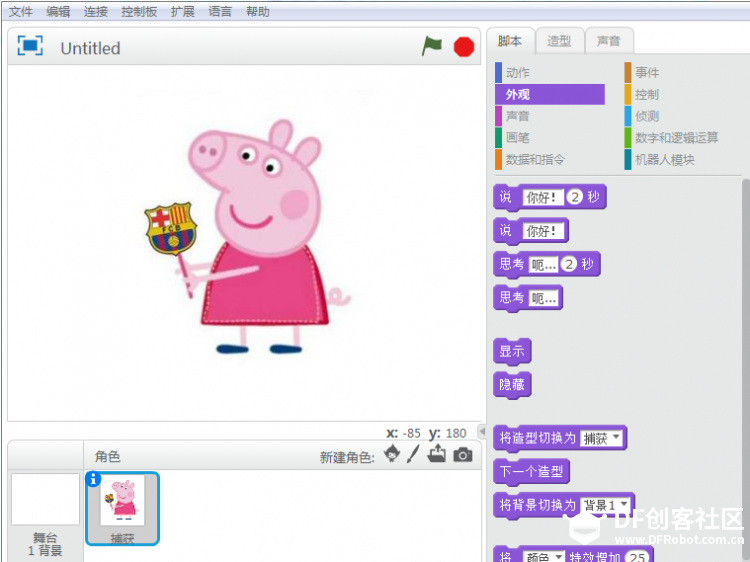Screen dimensions: 750x562
Task: Select the 画笔 block category
Action: (550, 138)
